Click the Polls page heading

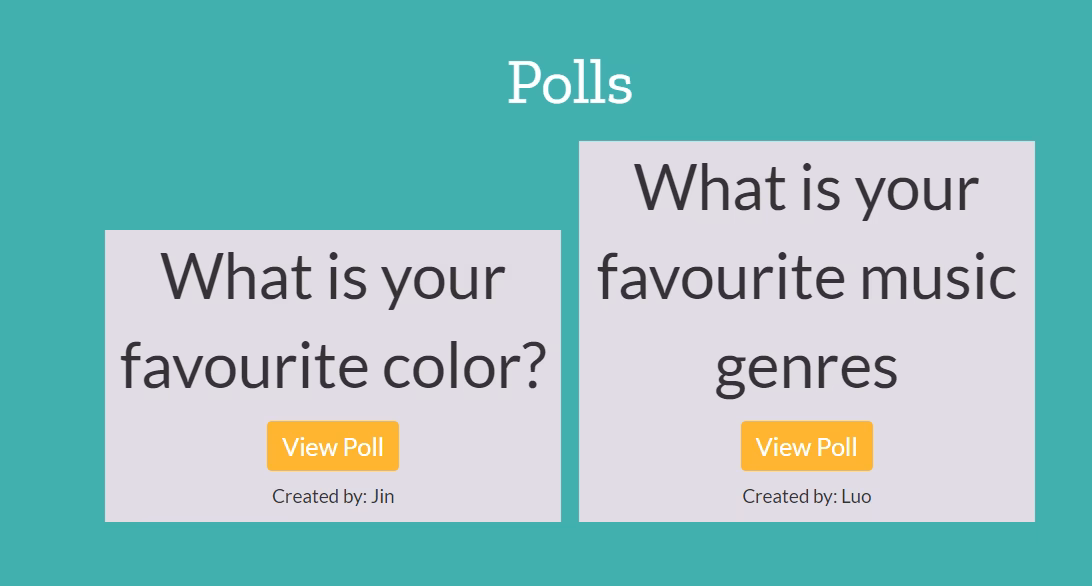(569, 82)
